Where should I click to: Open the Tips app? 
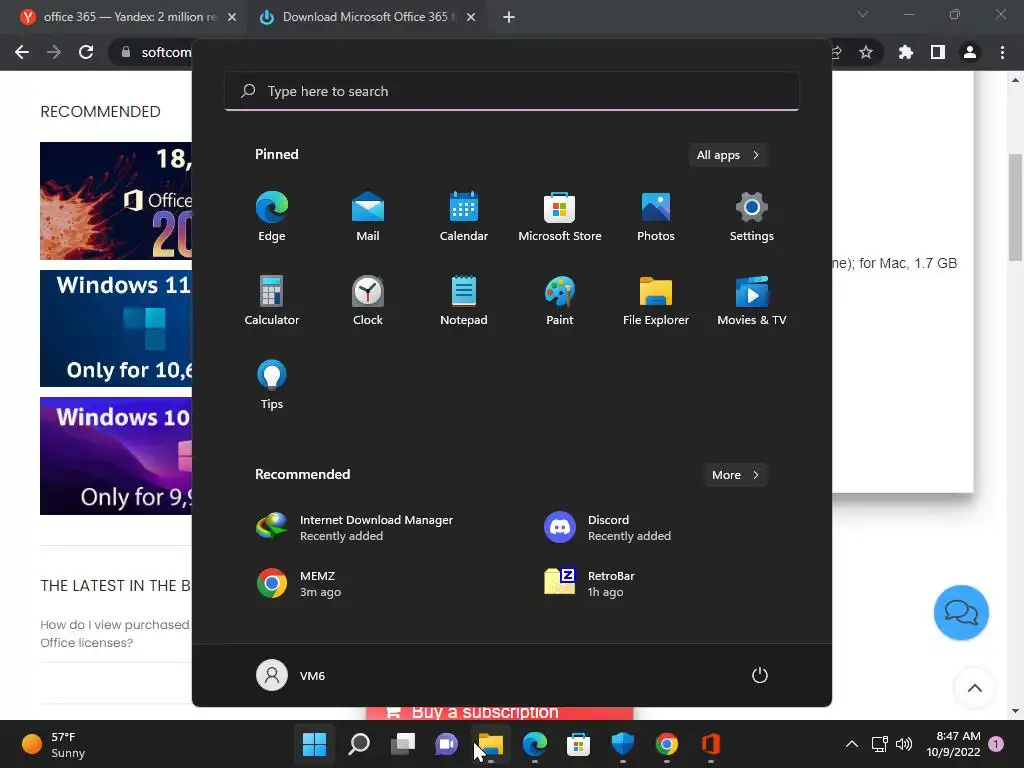tap(272, 385)
